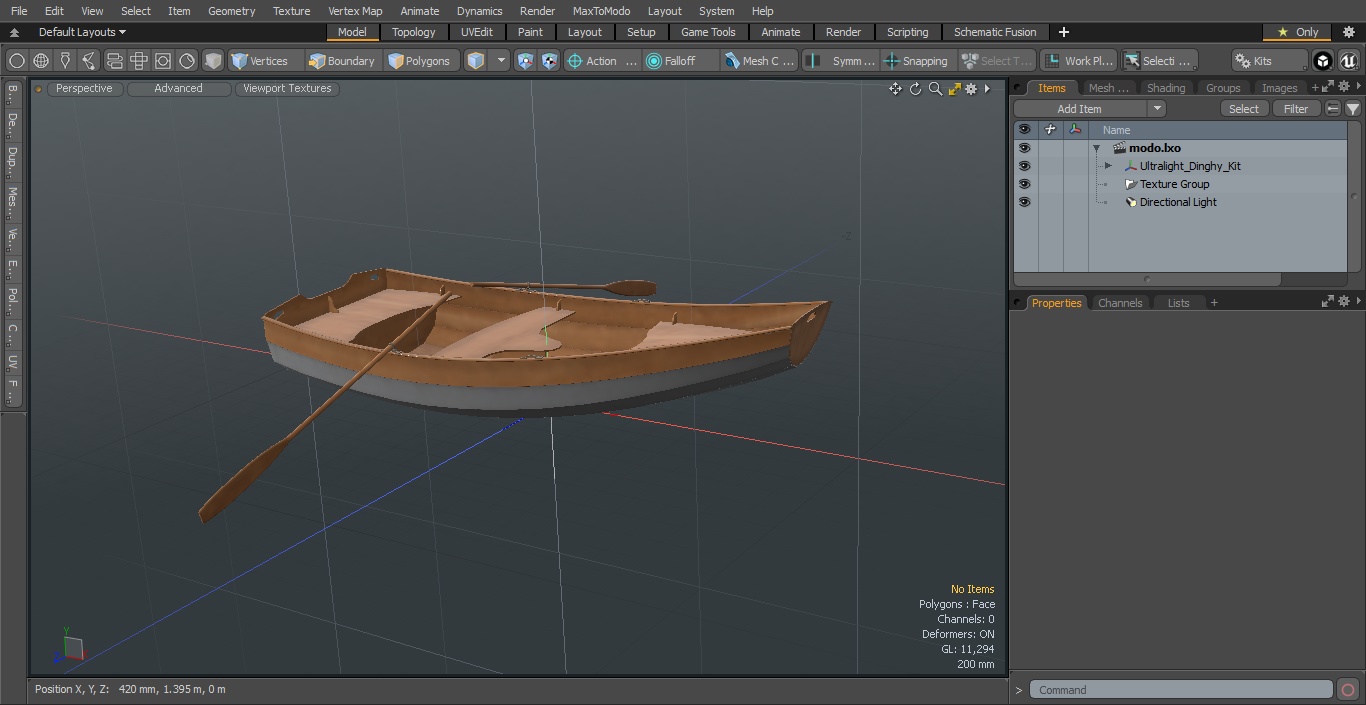Open the Falloff menu
1366x705 pixels.
coord(680,61)
